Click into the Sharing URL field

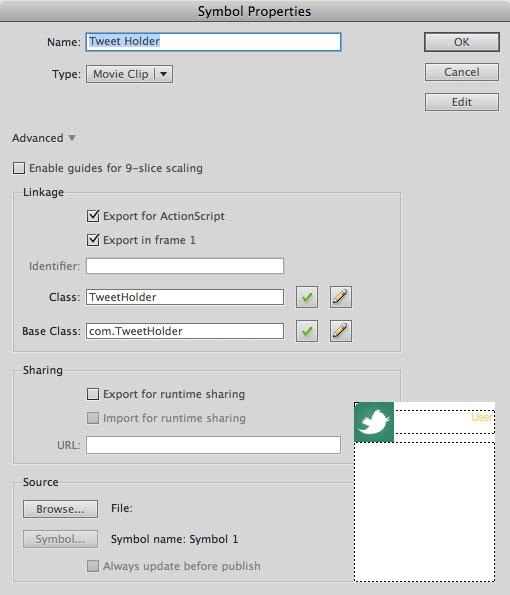[x=213, y=445]
